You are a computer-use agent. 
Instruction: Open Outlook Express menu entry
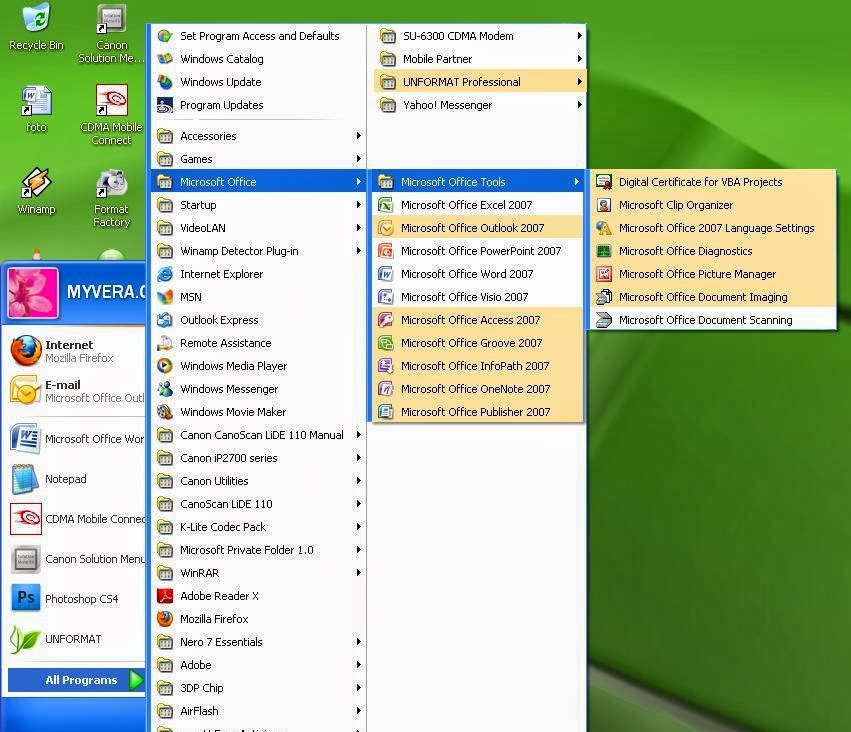coord(259,320)
